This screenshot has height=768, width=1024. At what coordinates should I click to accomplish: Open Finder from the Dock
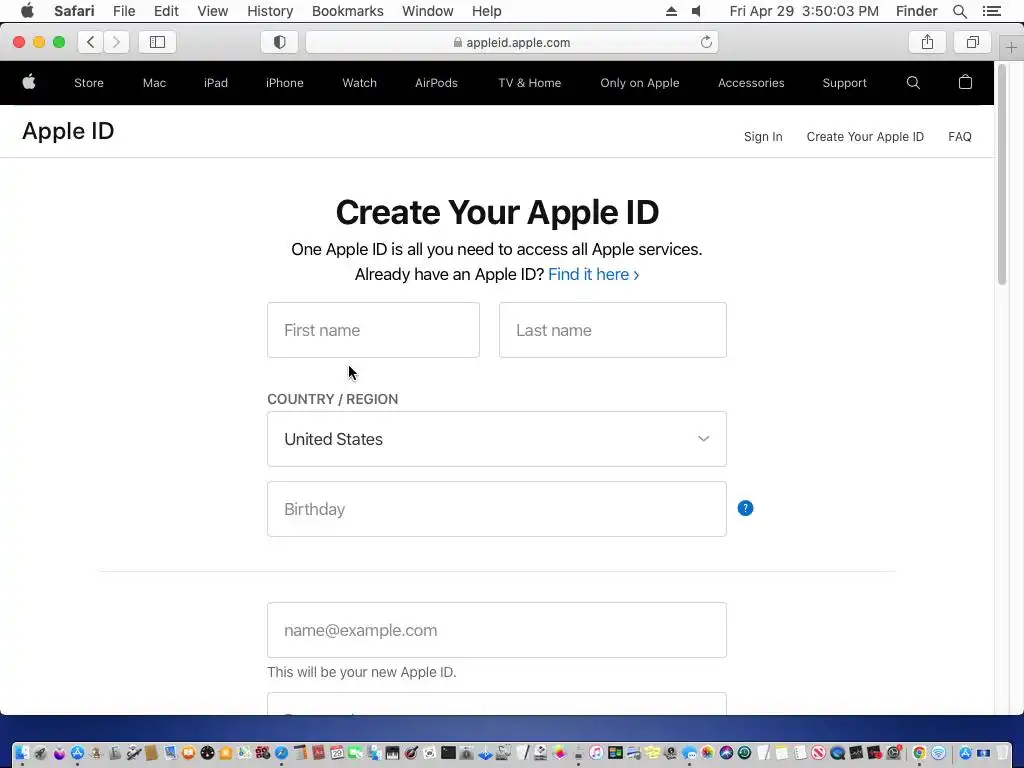pyautogui.click(x=22, y=753)
